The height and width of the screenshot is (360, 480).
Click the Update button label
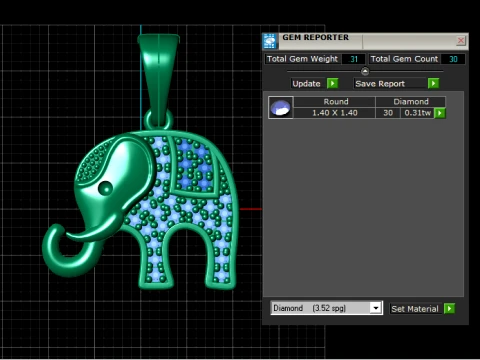(x=306, y=84)
